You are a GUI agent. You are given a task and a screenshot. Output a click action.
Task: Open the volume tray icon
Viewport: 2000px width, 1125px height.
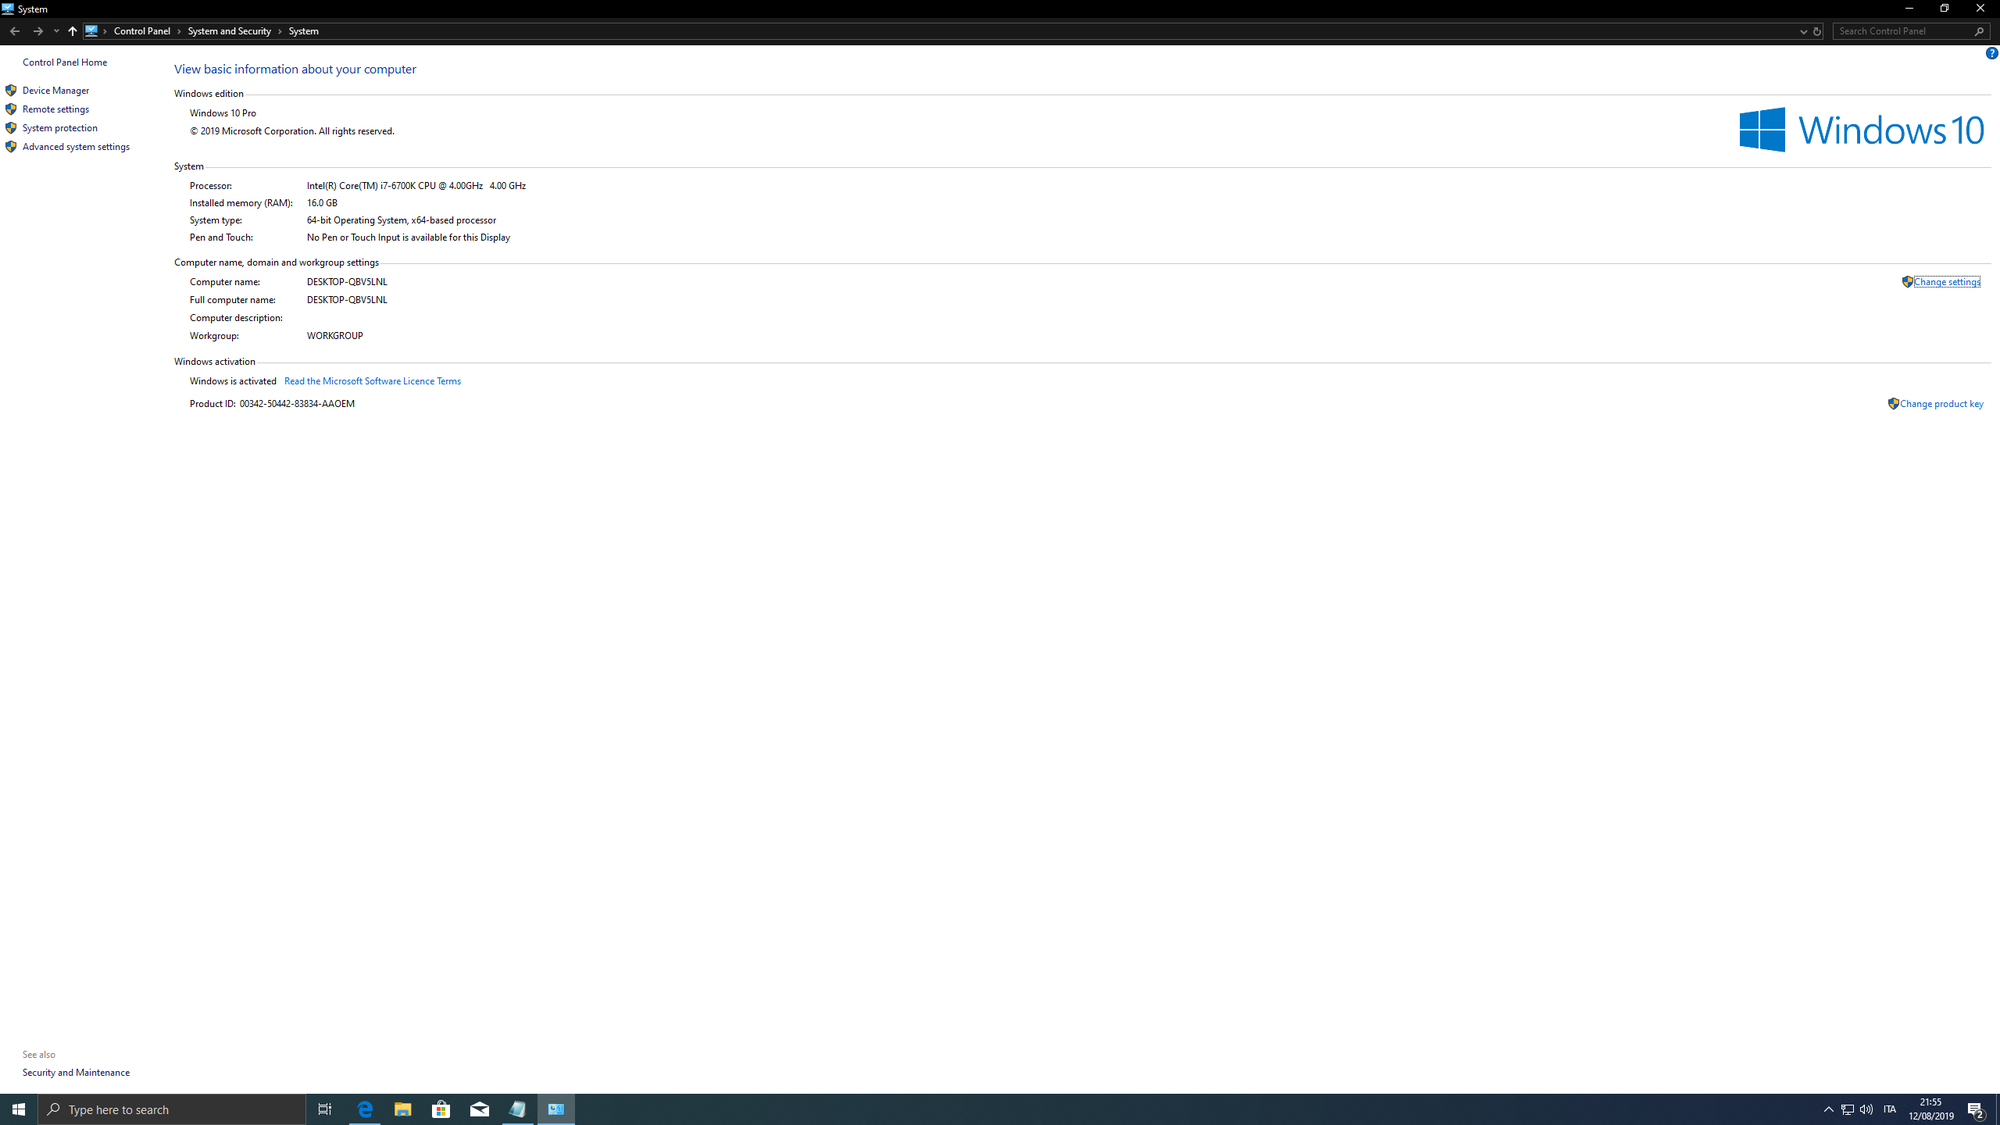point(1866,1109)
